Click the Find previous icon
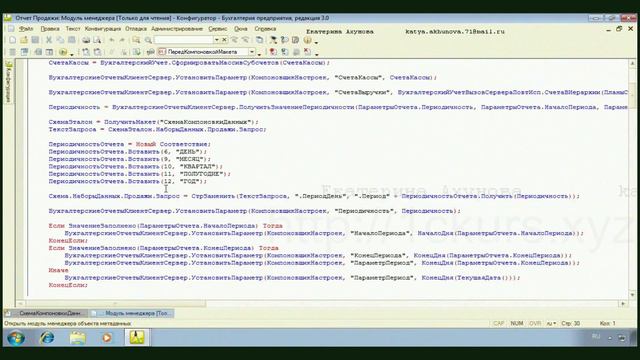This screenshot has height=360, width=640. pos(245,40)
